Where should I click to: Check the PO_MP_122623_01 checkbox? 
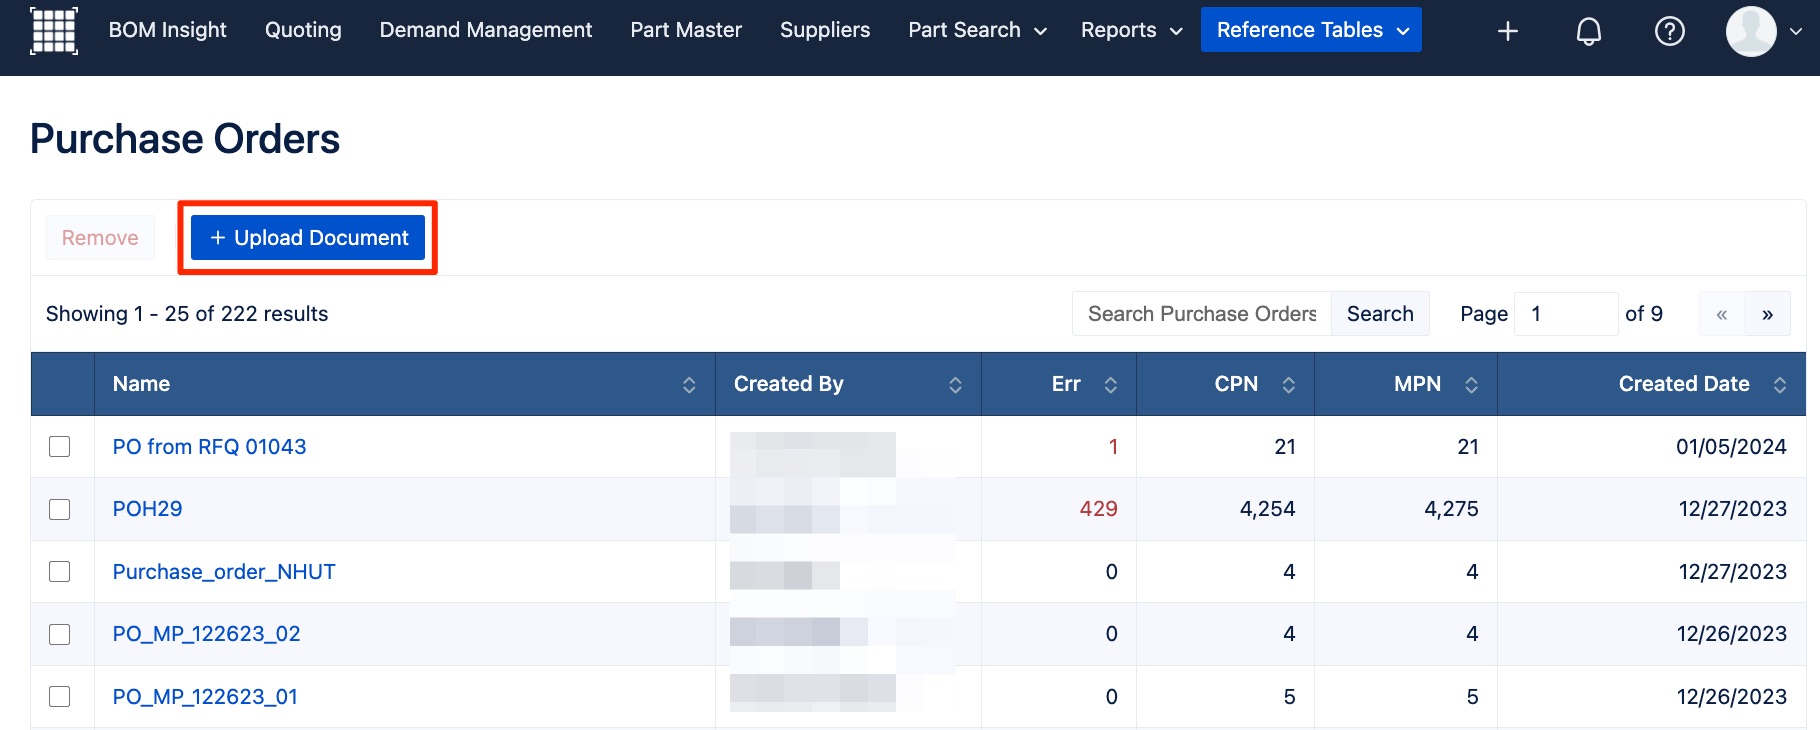[x=60, y=697]
